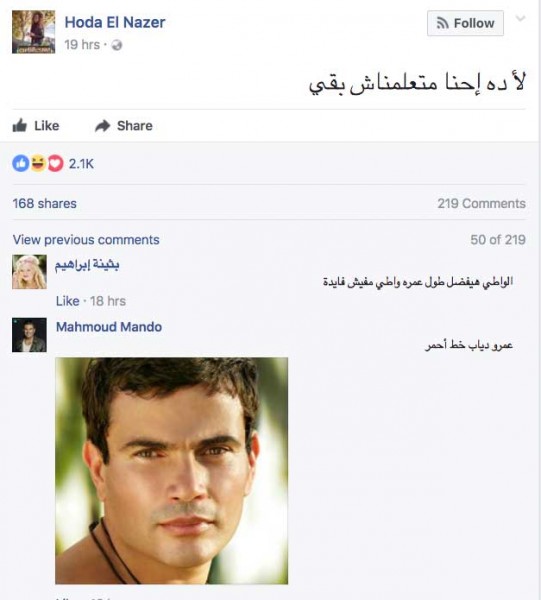The width and height of the screenshot is (541, 600).
Task: Open Hoda El Nazer profile name link
Action: (x=115, y=22)
